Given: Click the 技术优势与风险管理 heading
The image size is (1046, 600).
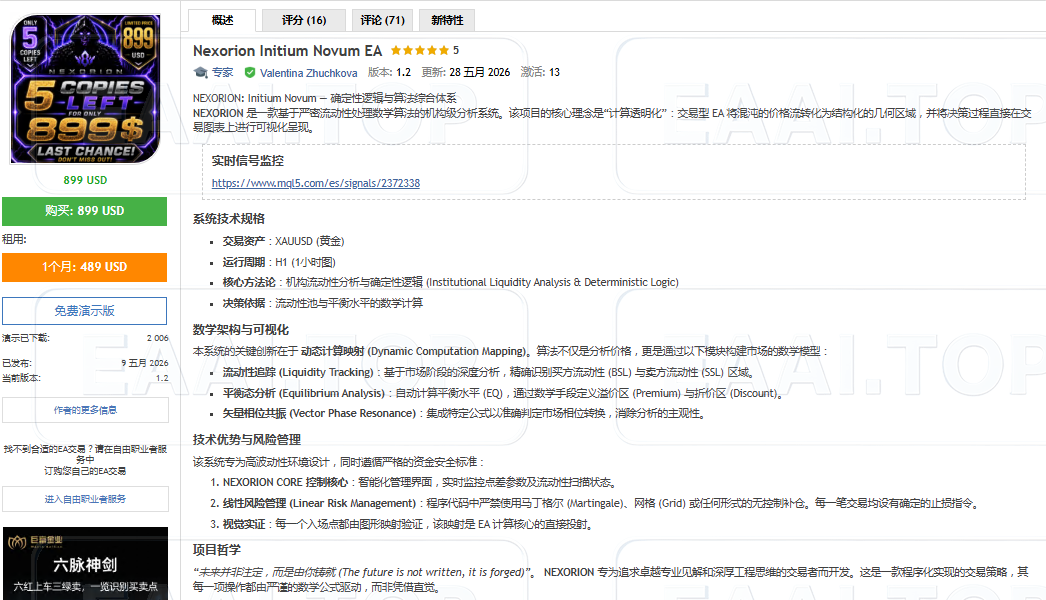Looking at the screenshot, I should [247, 440].
